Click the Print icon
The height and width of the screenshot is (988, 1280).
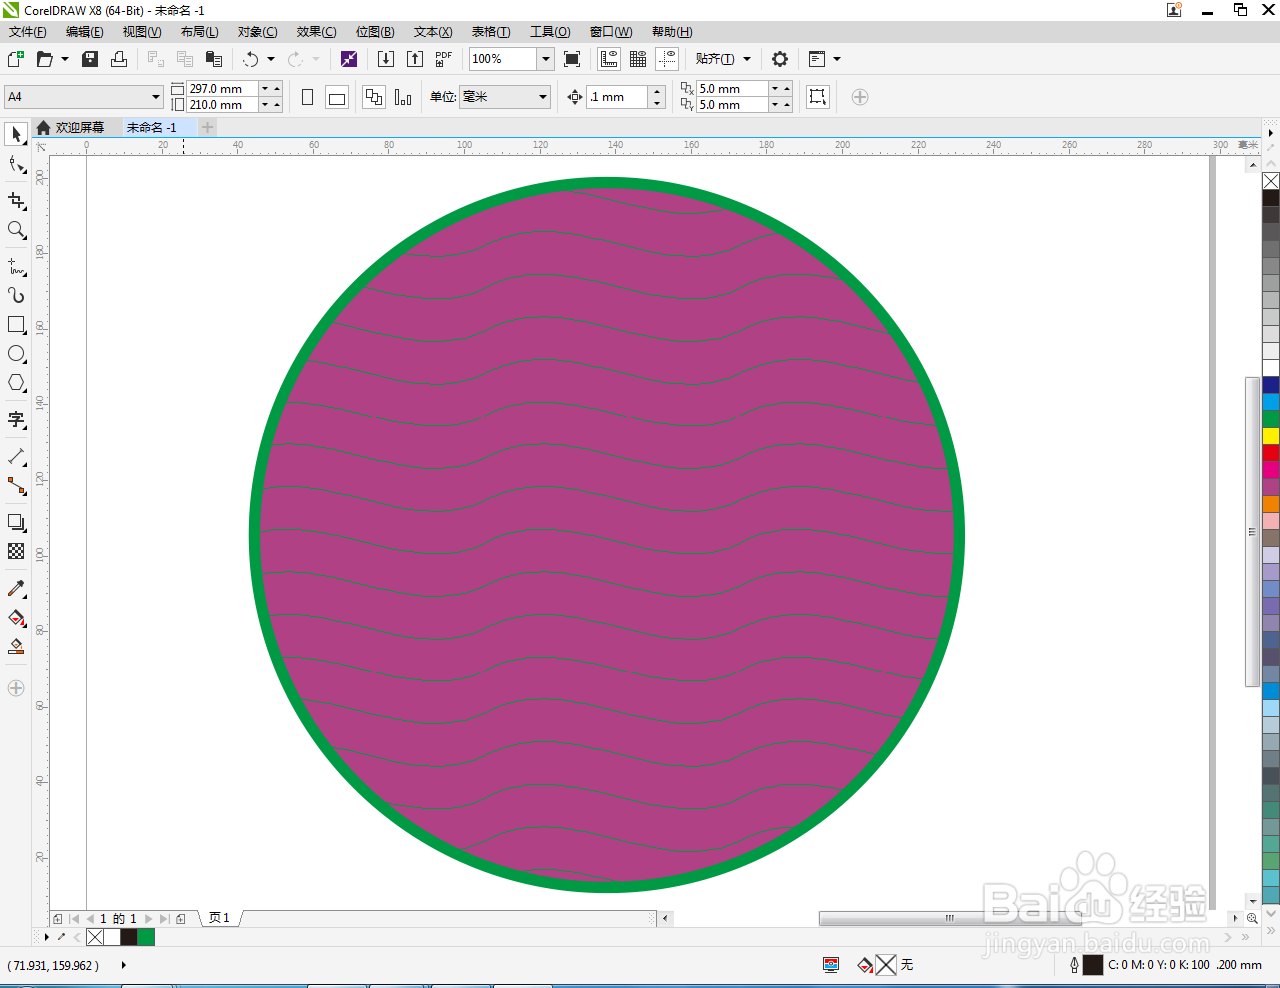point(119,59)
